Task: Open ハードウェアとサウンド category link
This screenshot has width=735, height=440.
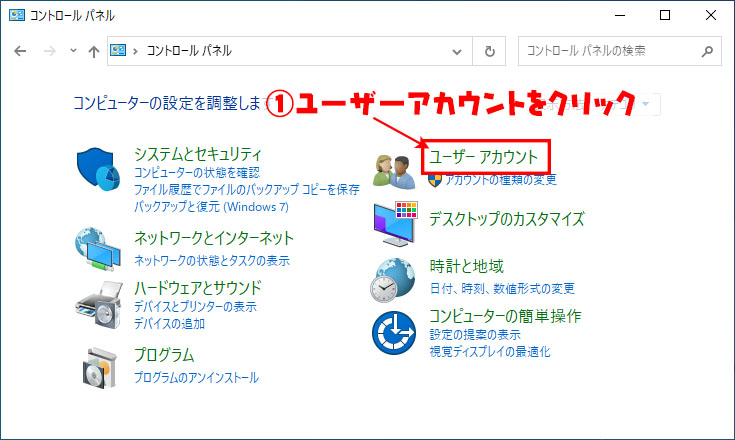Action: [198, 287]
